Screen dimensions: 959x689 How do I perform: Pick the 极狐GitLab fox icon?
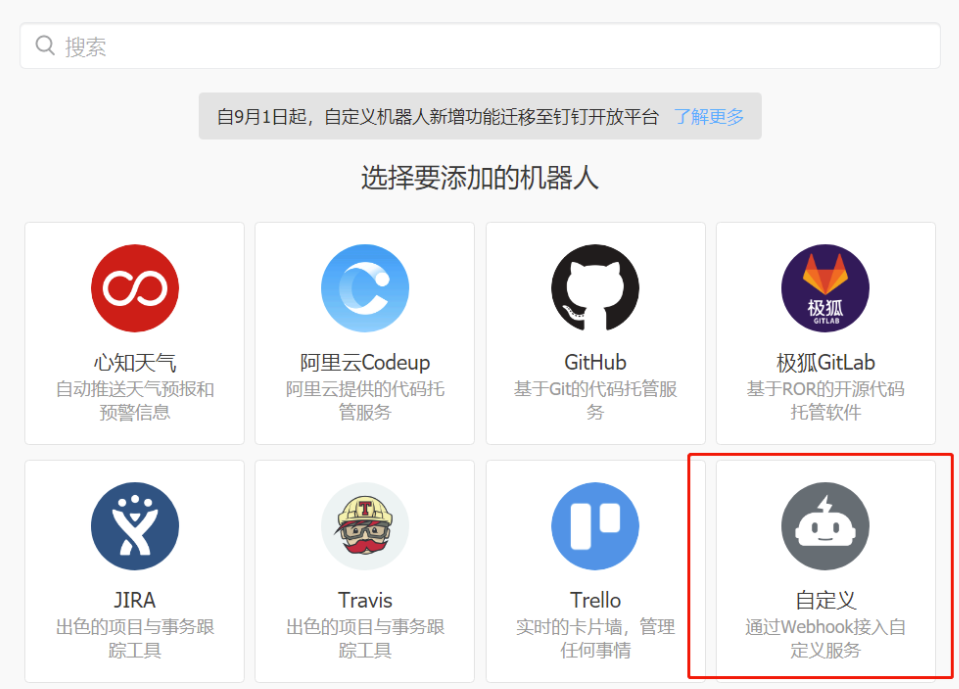coord(825,288)
